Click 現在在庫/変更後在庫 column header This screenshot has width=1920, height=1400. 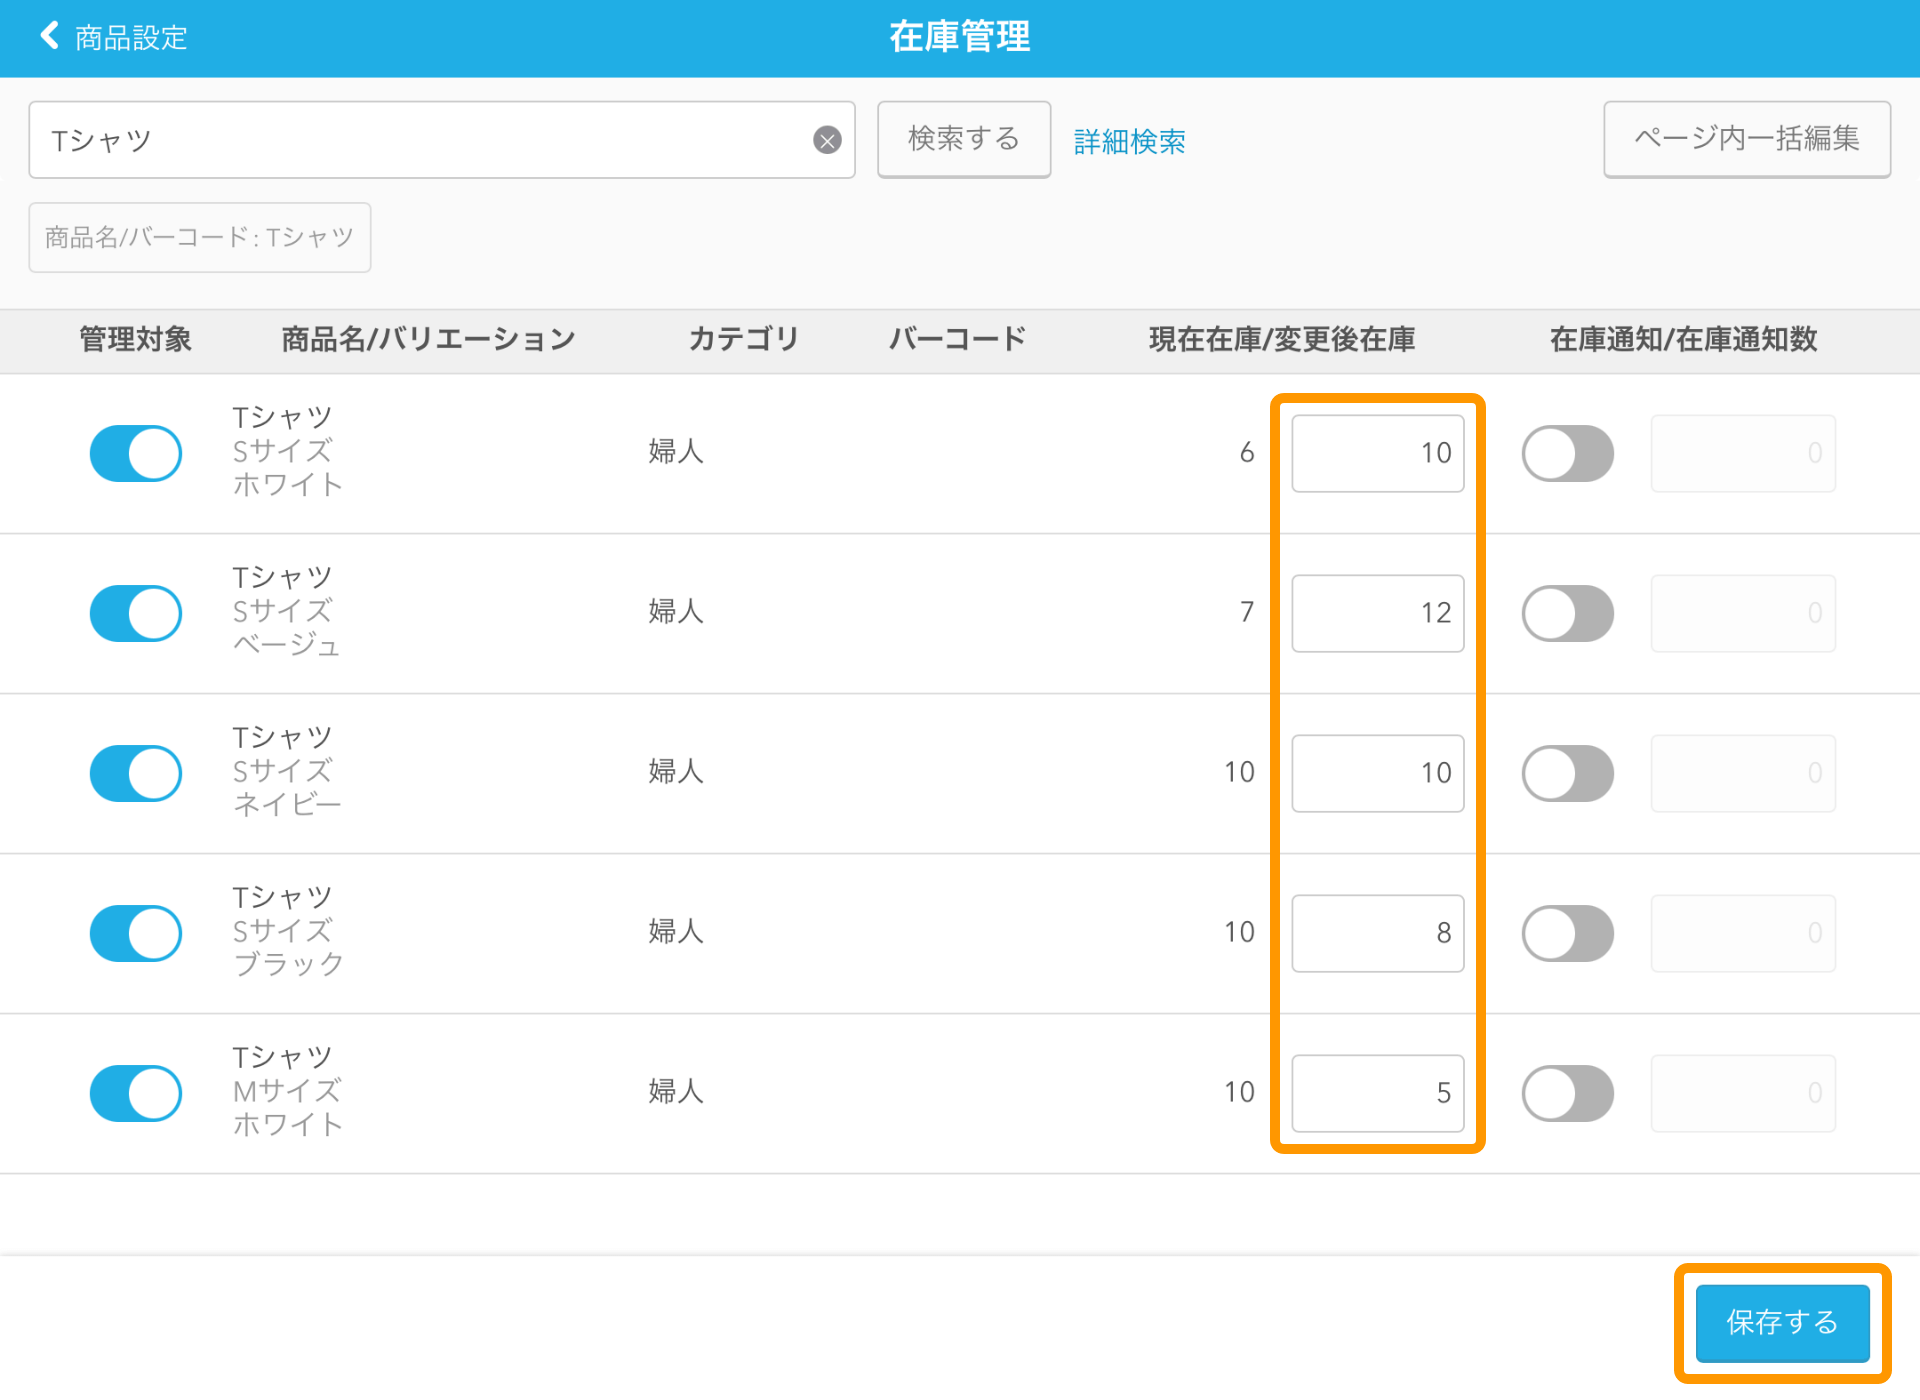1282,339
